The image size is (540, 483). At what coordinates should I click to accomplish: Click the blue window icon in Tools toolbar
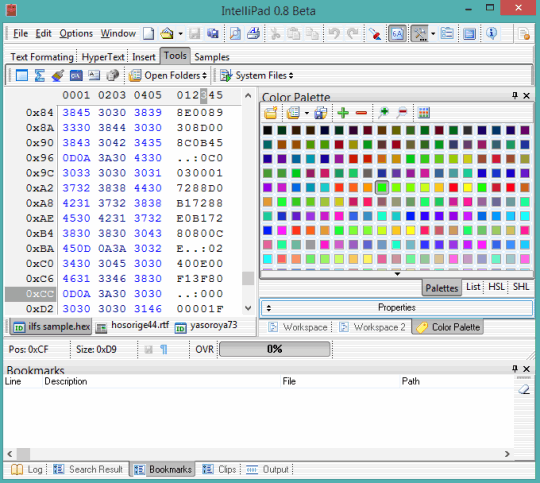pos(22,75)
